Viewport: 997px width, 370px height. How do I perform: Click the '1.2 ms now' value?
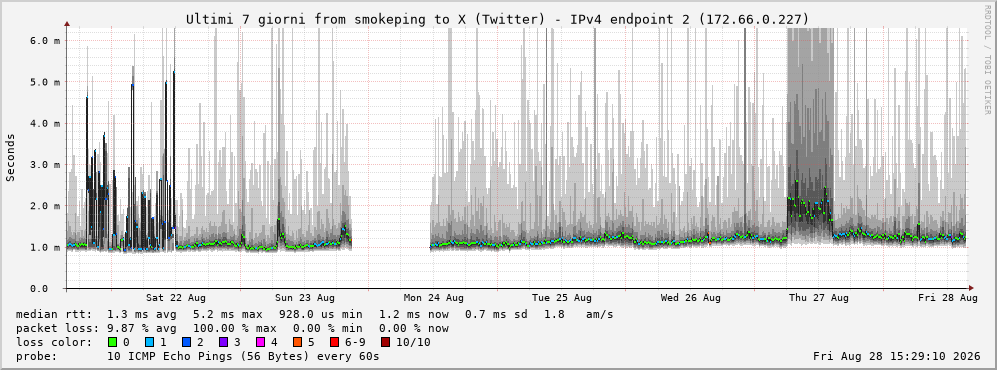coord(414,314)
